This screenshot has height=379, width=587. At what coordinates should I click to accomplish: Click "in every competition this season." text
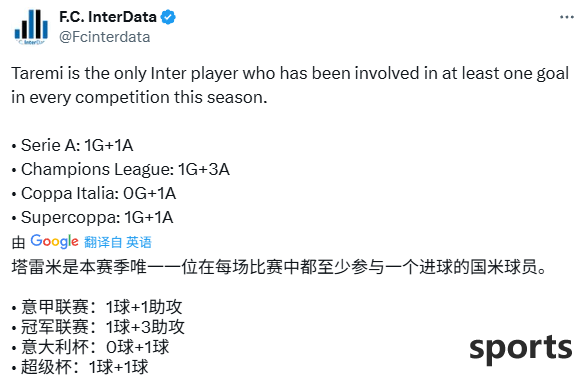click(139, 98)
